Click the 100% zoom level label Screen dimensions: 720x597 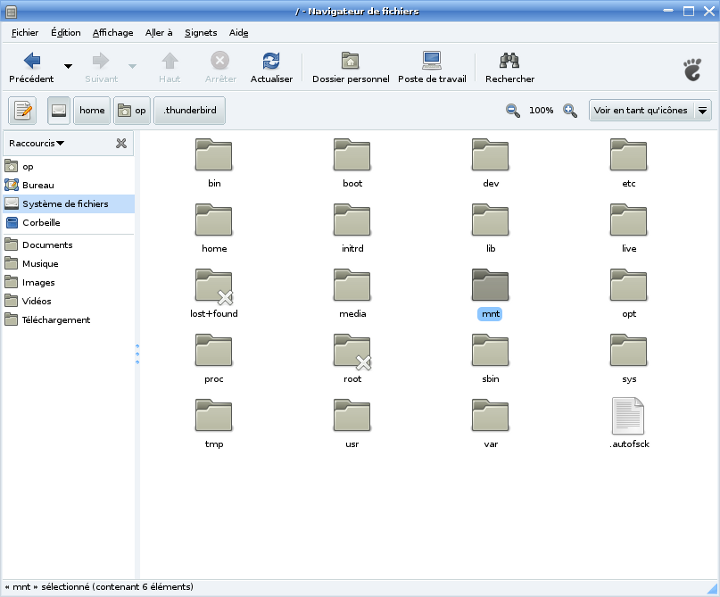coord(541,111)
